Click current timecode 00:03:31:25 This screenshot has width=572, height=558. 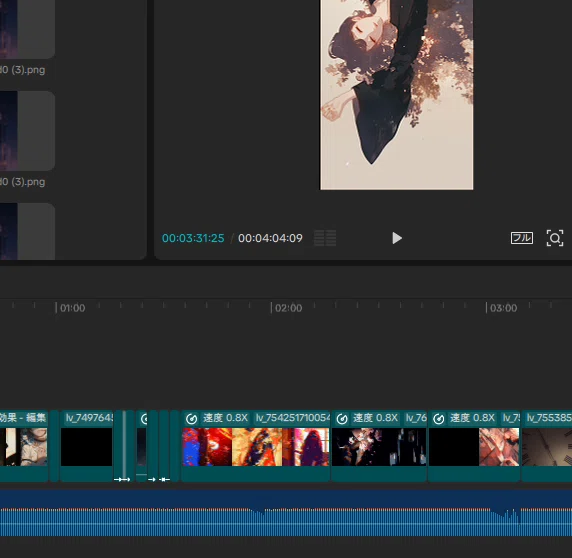pyautogui.click(x=193, y=238)
